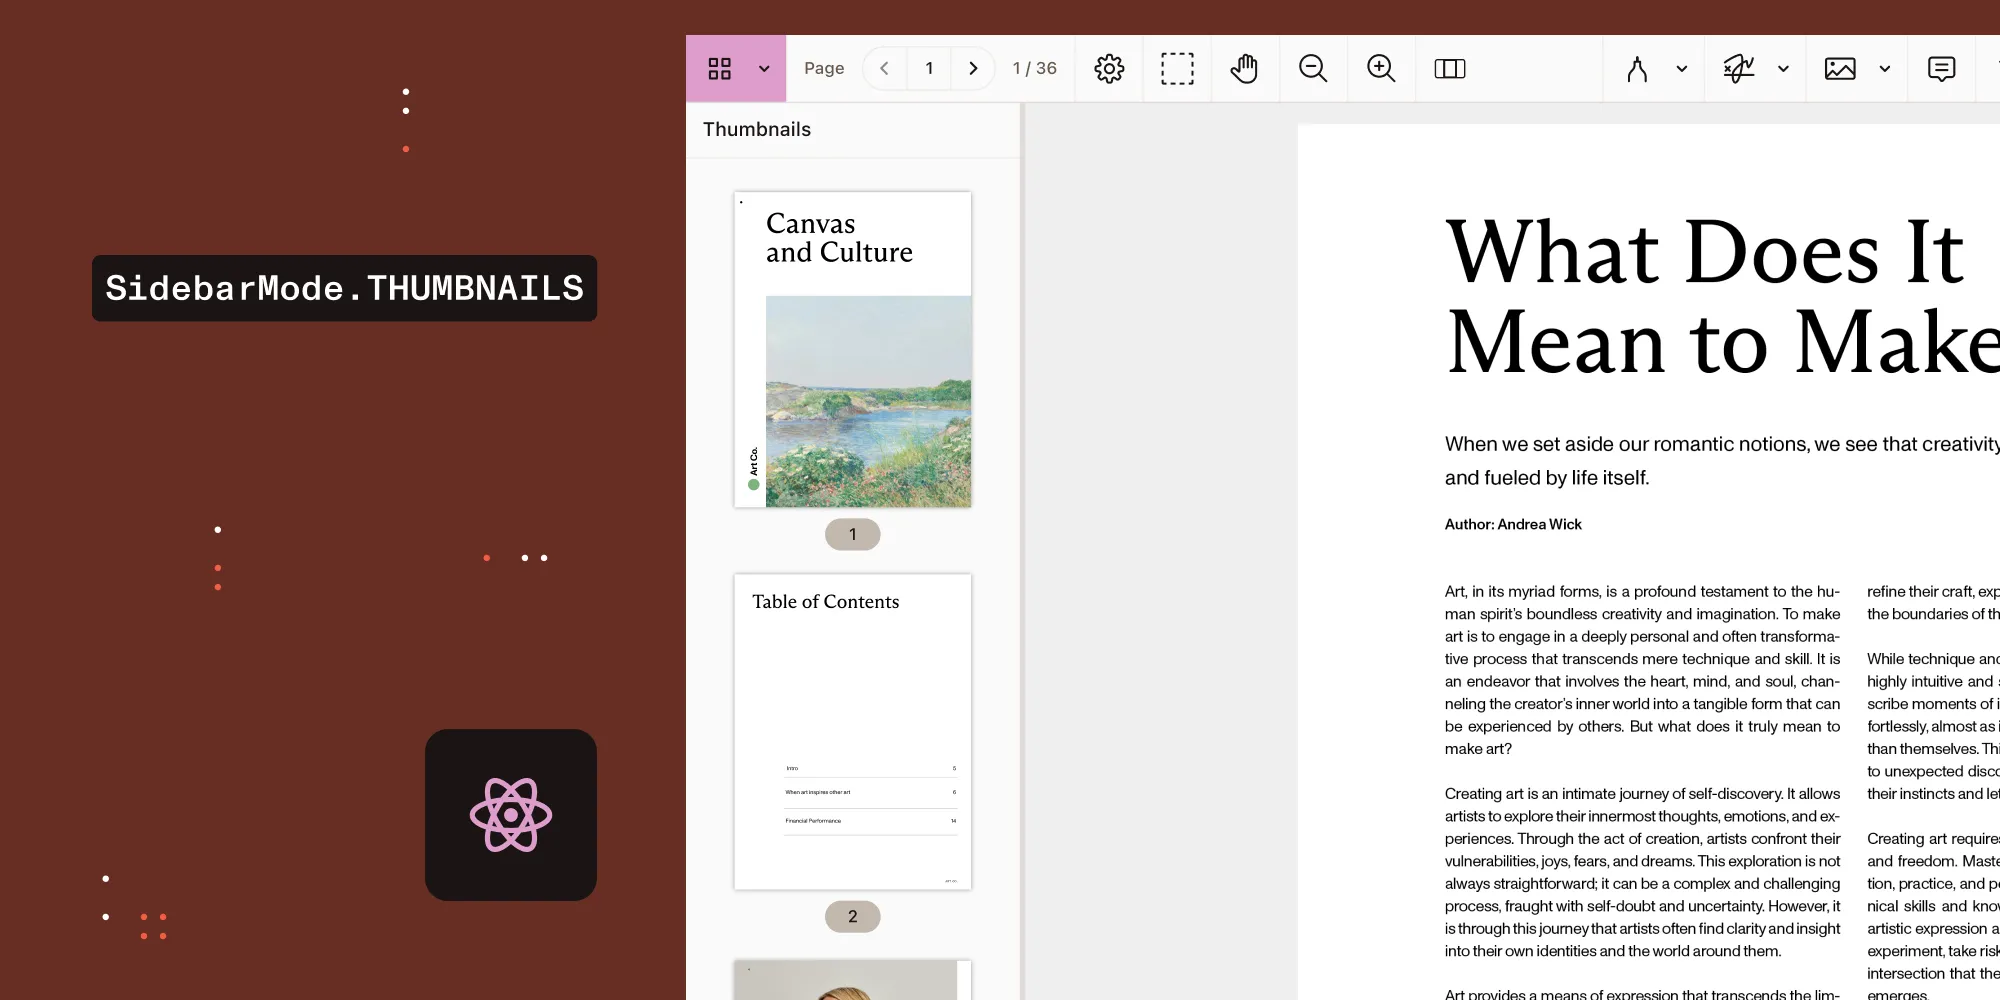Image resolution: width=2000 pixels, height=1000 pixels.
Task: Activate the pan hand tool
Action: pyautogui.click(x=1244, y=69)
